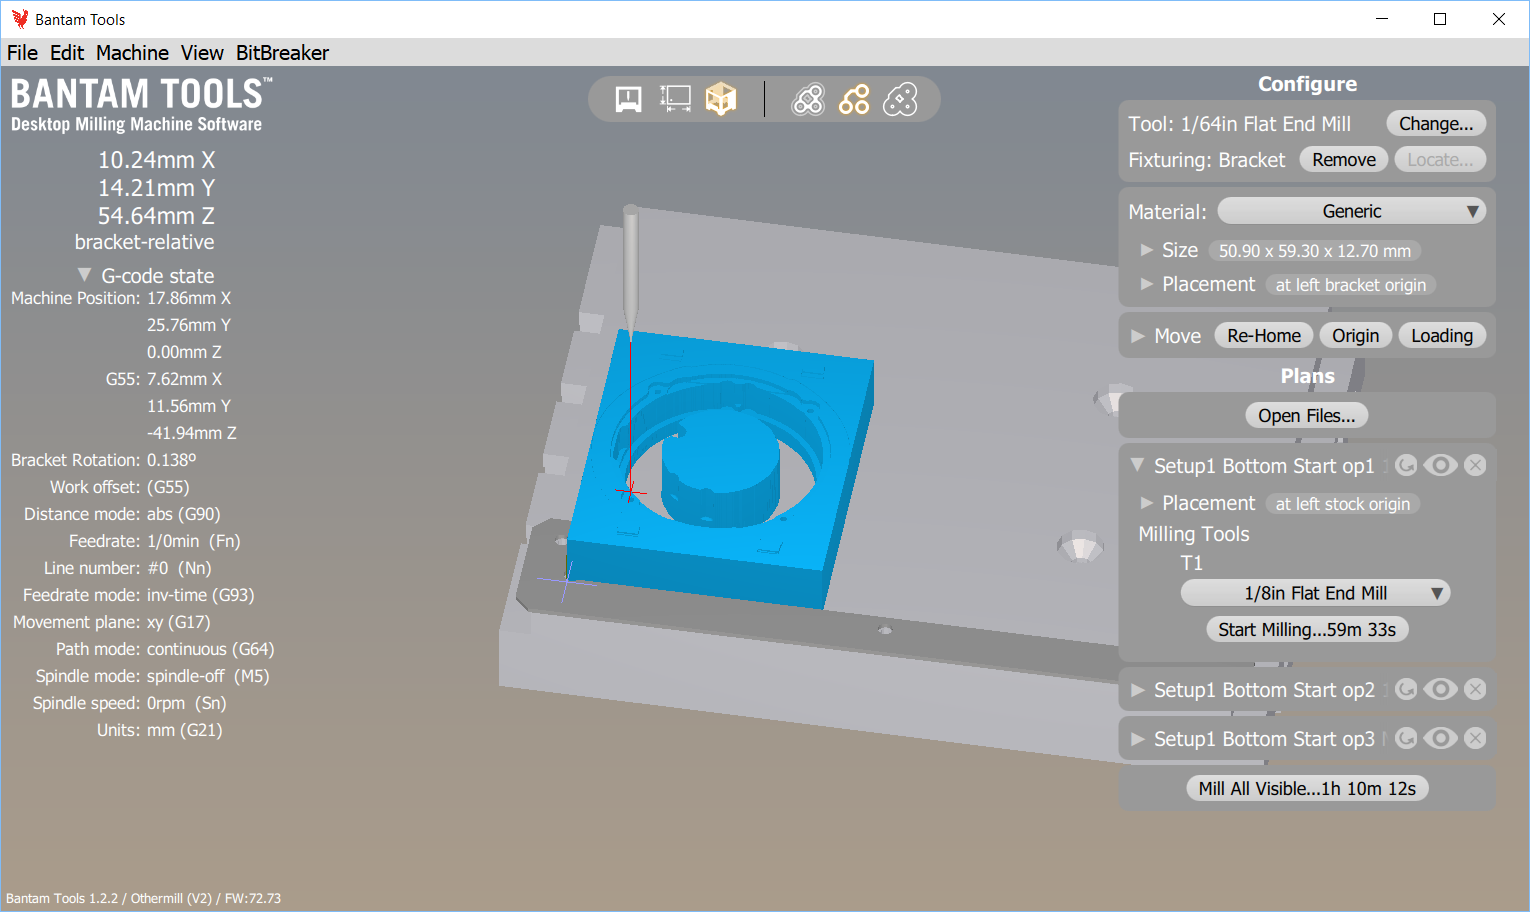
Task: Select the leftmost toolpath display style icon
Action: click(808, 98)
